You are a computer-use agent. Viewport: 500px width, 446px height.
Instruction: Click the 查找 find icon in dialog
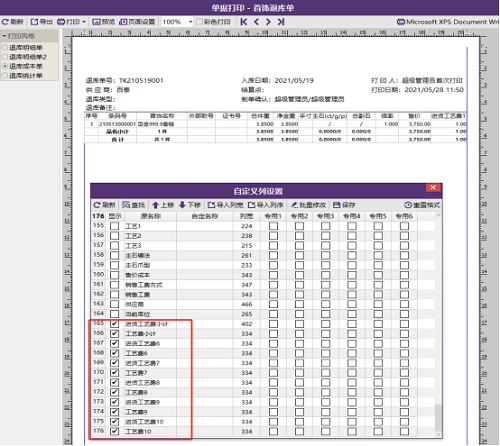126,205
